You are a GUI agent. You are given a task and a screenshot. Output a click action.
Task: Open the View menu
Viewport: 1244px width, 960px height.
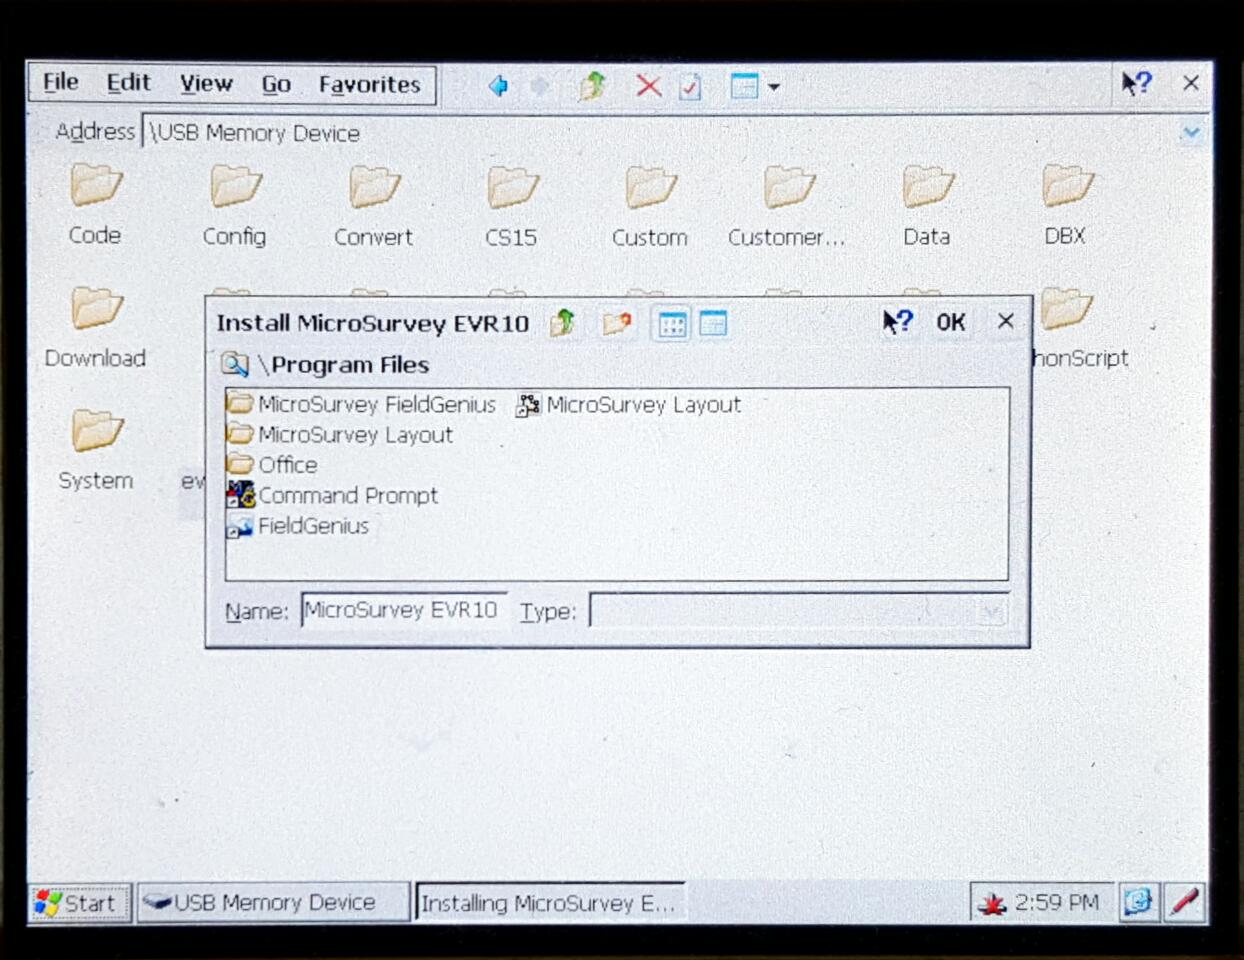click(x=206, y=84)
